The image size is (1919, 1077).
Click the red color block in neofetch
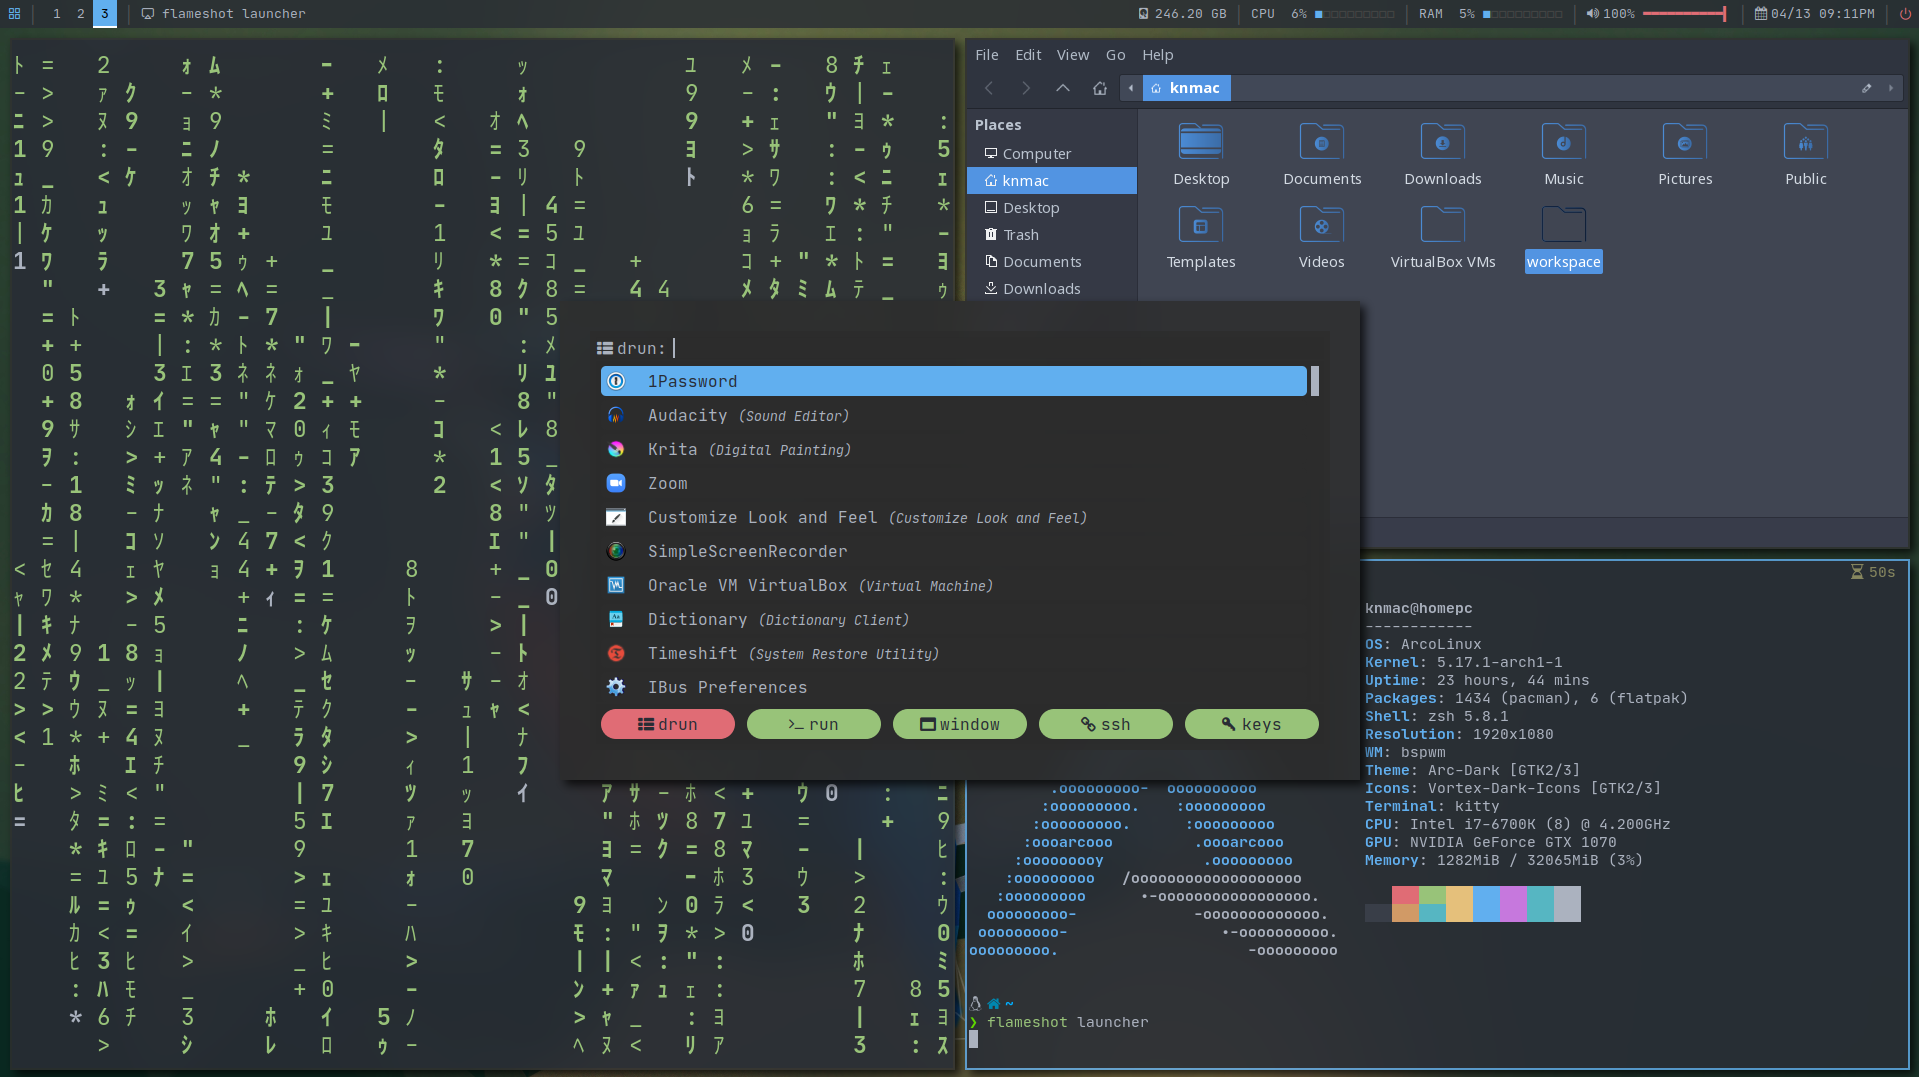click(1405, 895)
